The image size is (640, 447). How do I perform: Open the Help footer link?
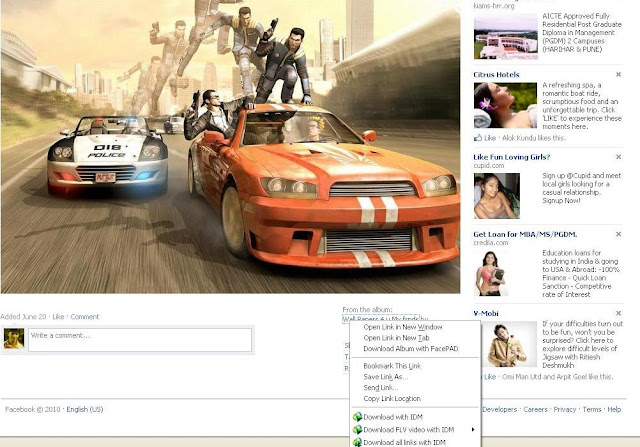614,409
